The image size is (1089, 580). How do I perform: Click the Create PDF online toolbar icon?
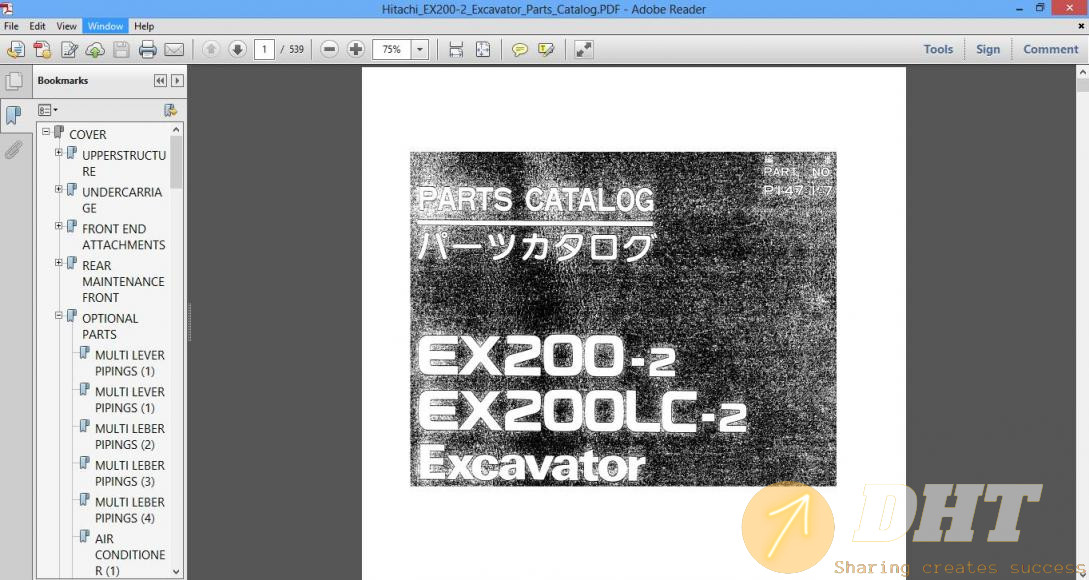15,49
